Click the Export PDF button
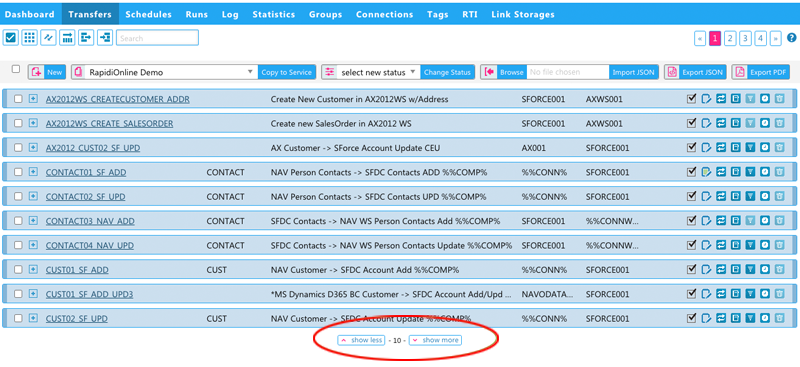Screen dimensions: 800x367 (760, 72)
